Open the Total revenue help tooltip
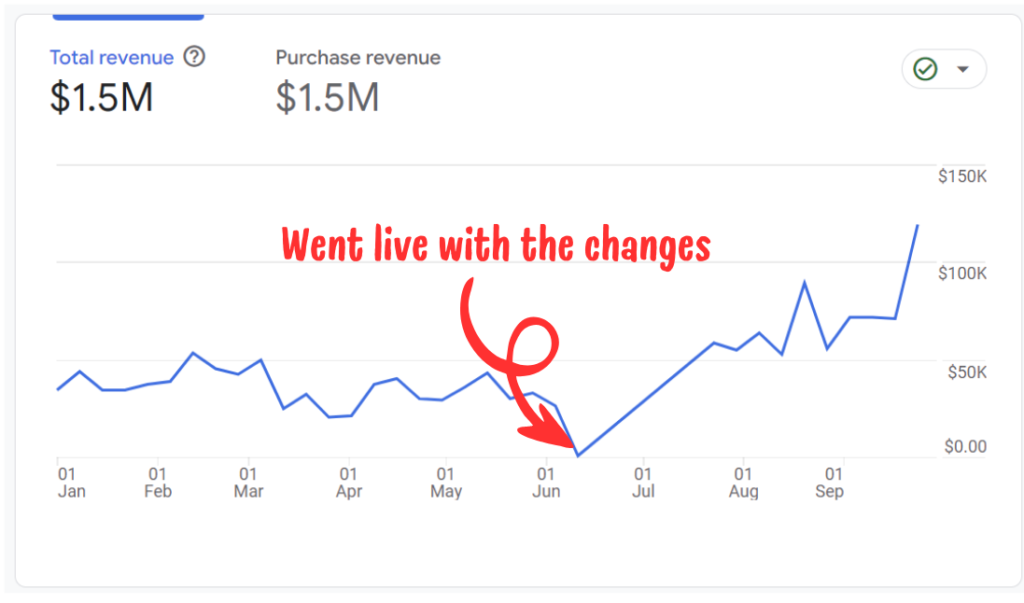Screen dimensions: 1024x603 pos(192,57)
